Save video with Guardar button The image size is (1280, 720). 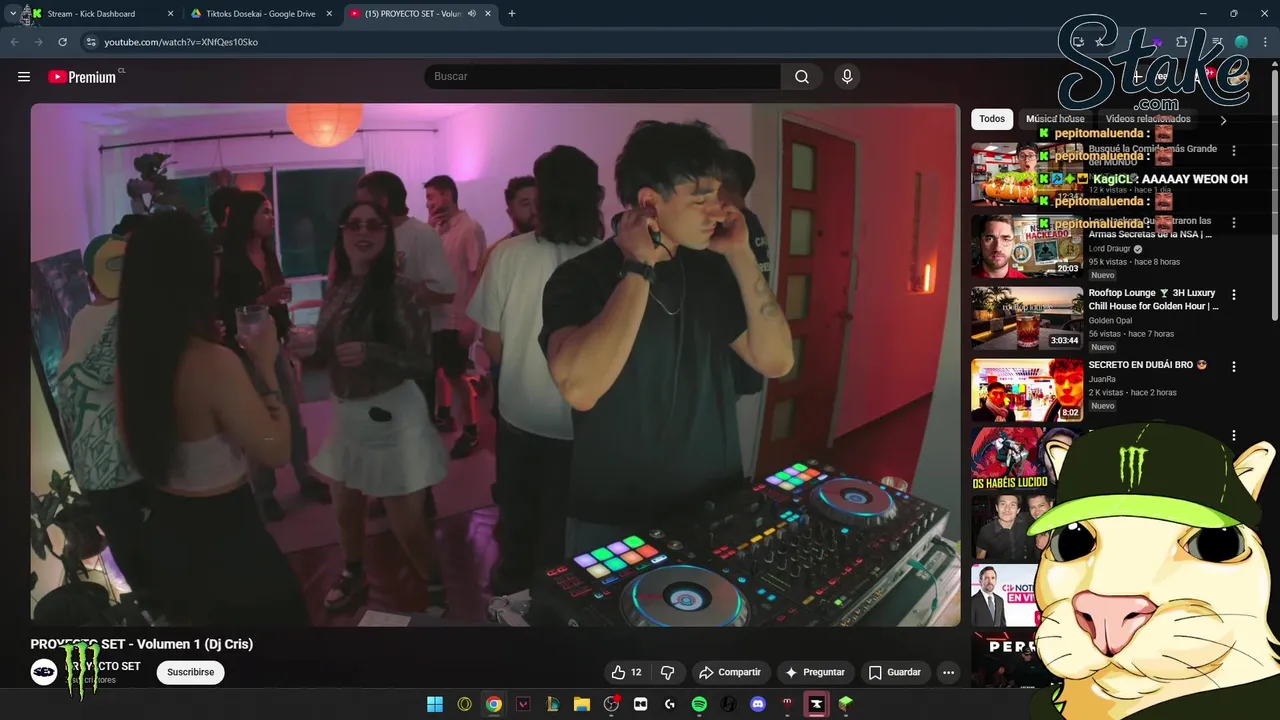tap(895, 672)
